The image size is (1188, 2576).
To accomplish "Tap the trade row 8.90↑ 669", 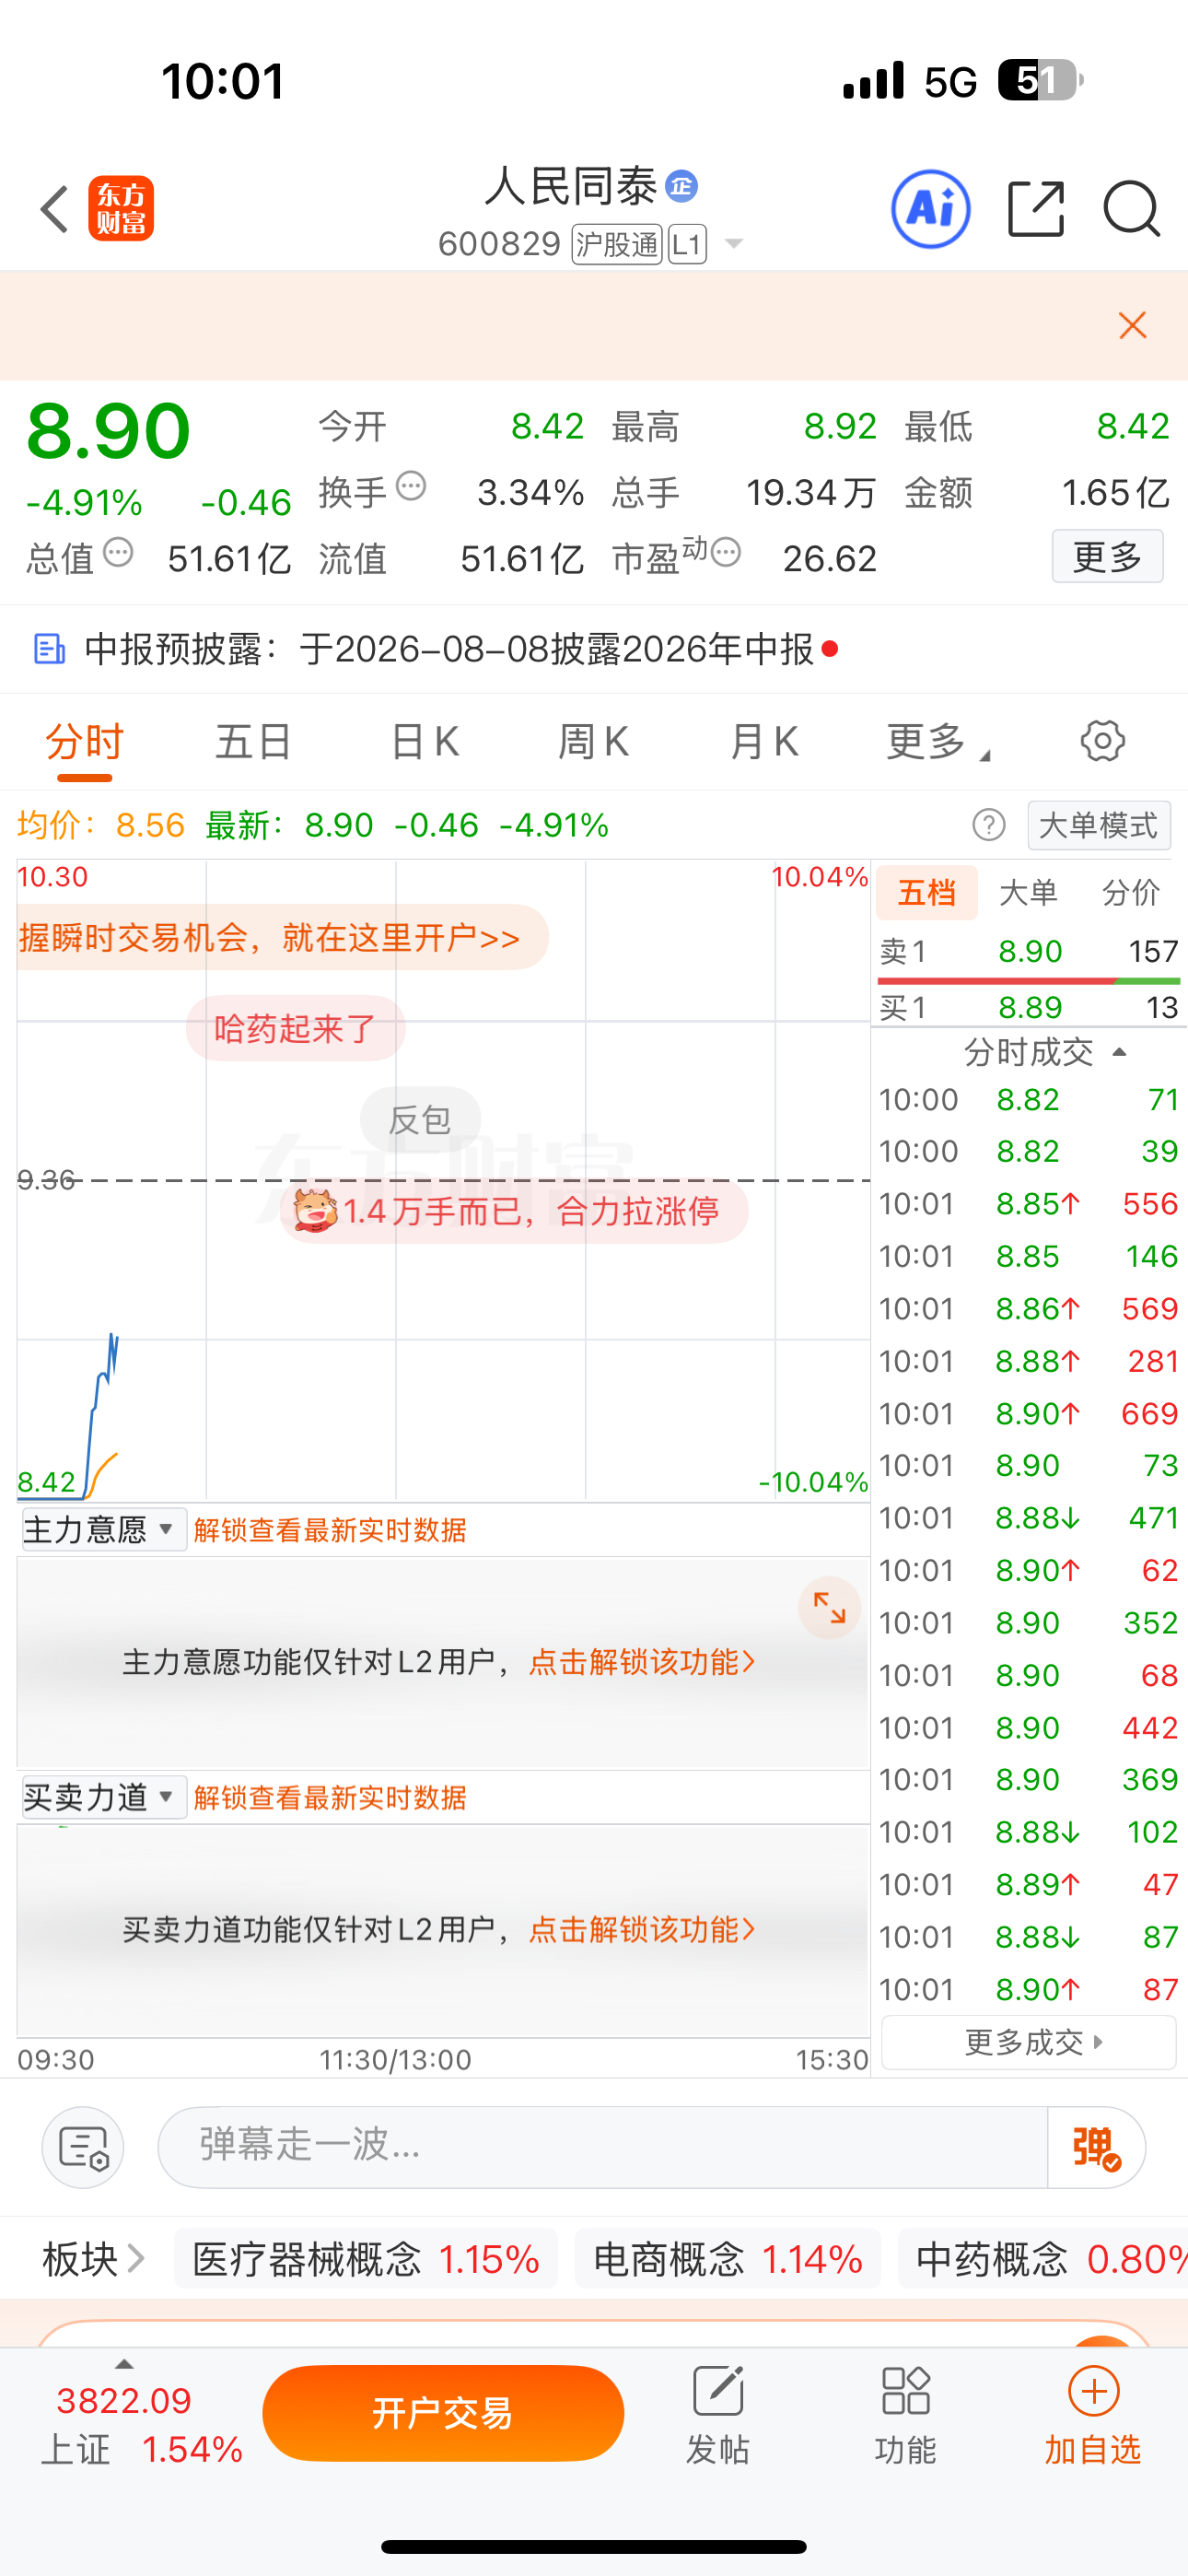I will (x=1028, y=1414).
